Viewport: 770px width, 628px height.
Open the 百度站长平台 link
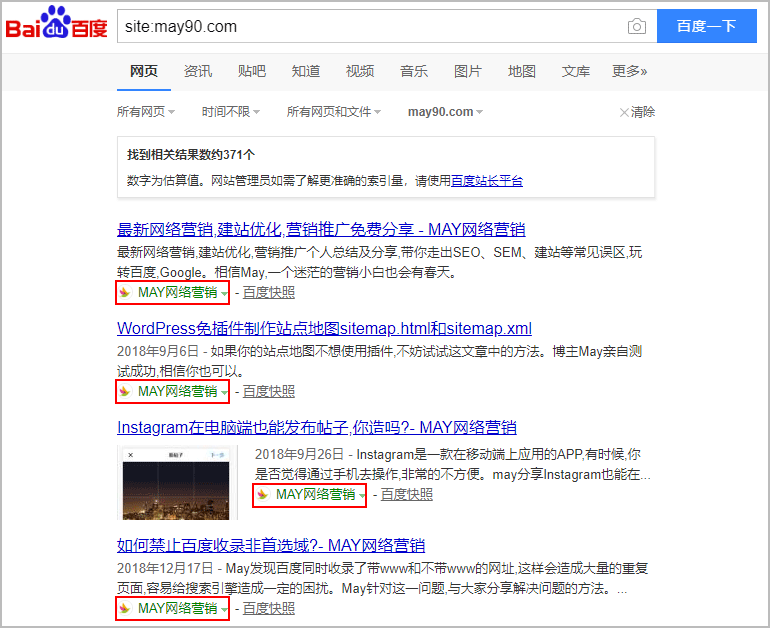pyautogui.click(x=487, y=181)
